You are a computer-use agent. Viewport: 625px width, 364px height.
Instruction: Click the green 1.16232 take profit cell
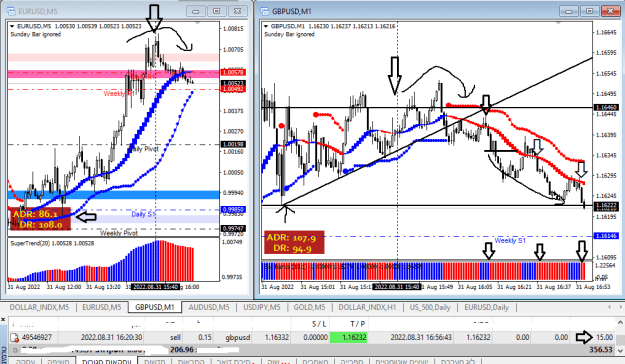click(x=349, y=338)
